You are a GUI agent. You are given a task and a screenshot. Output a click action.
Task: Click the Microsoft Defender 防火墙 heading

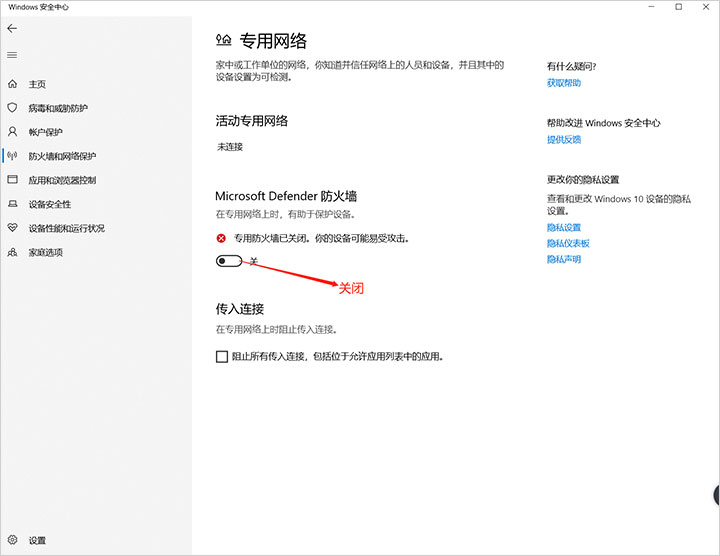coord(286,197)
